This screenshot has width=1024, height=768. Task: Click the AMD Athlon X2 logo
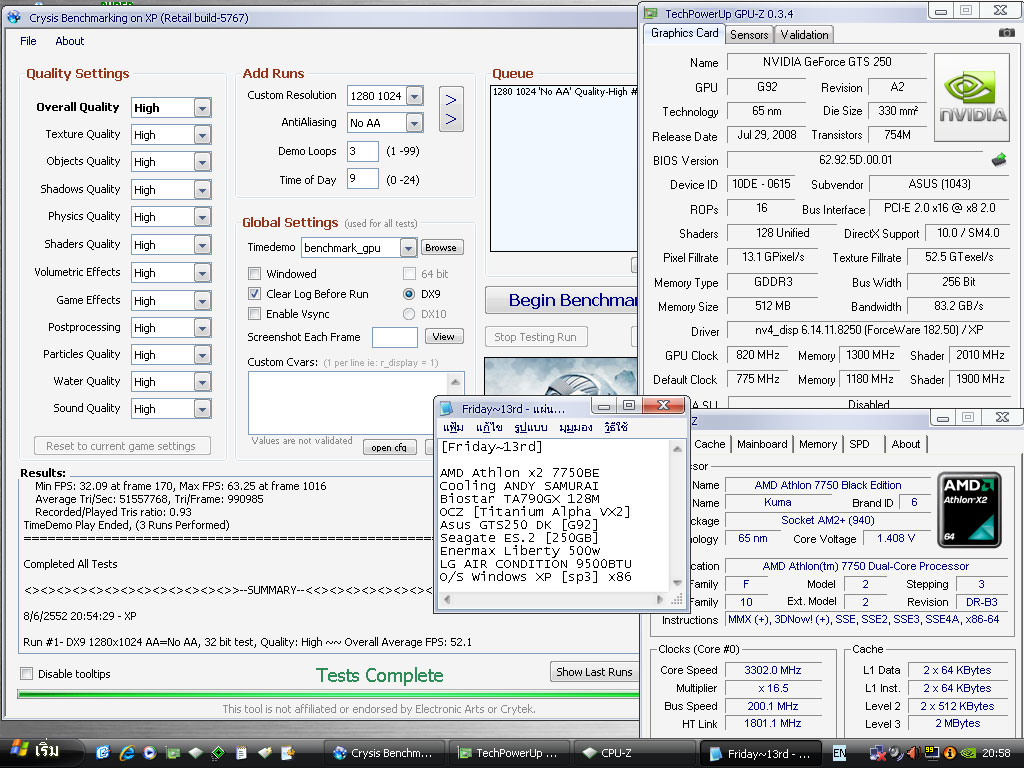point(969,507)
